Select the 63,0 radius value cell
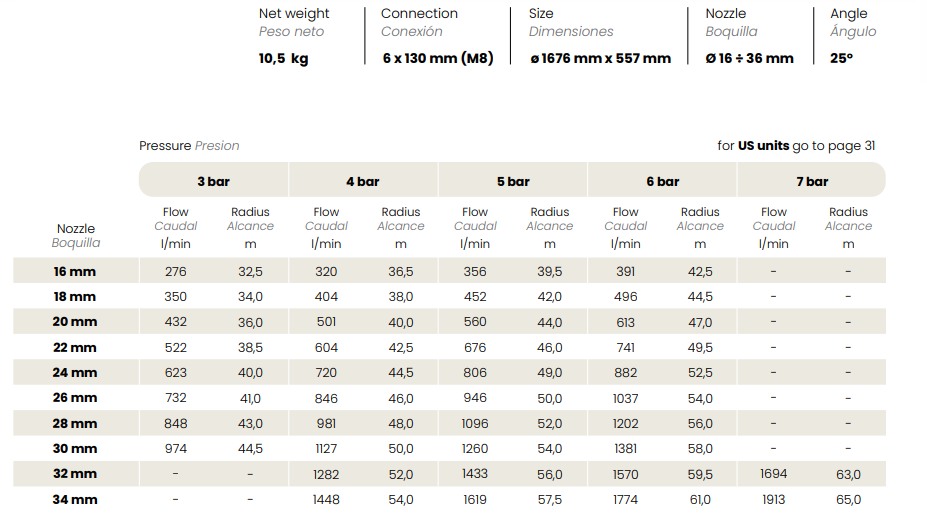The height and width of the screenshot is (522, 927). coord(848,474)
